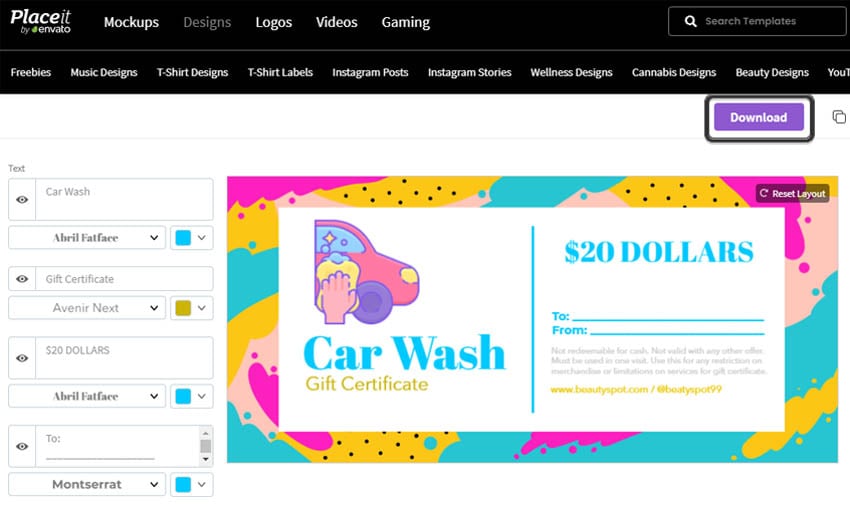Select mustard yellow swatch for Gift Certificate

coord(183,308)
